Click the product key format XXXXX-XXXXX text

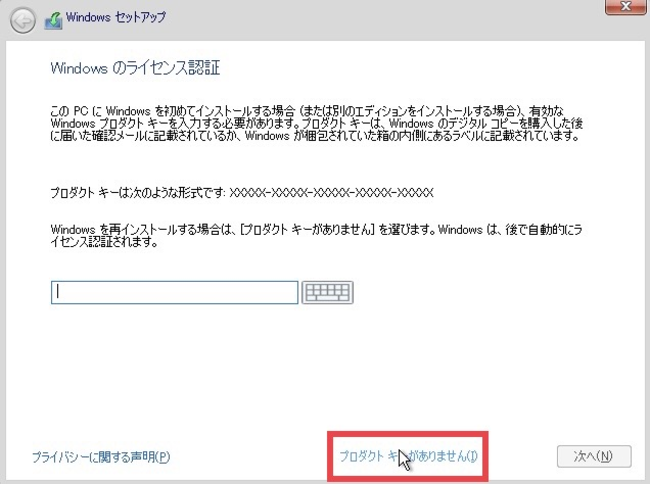pos(331,193)
